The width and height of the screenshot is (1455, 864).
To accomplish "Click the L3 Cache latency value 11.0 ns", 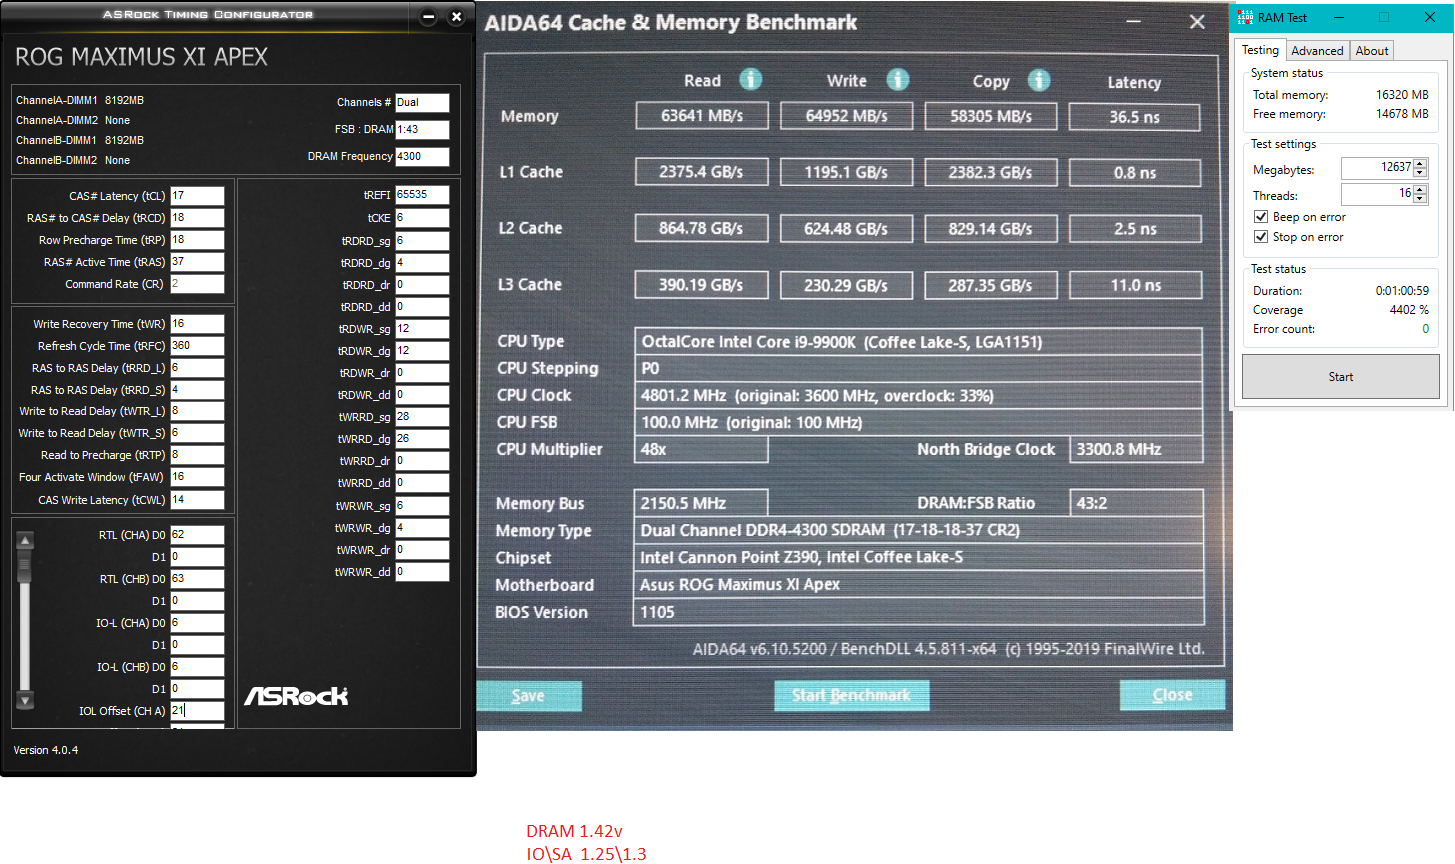I will (x=1135, y=285).
